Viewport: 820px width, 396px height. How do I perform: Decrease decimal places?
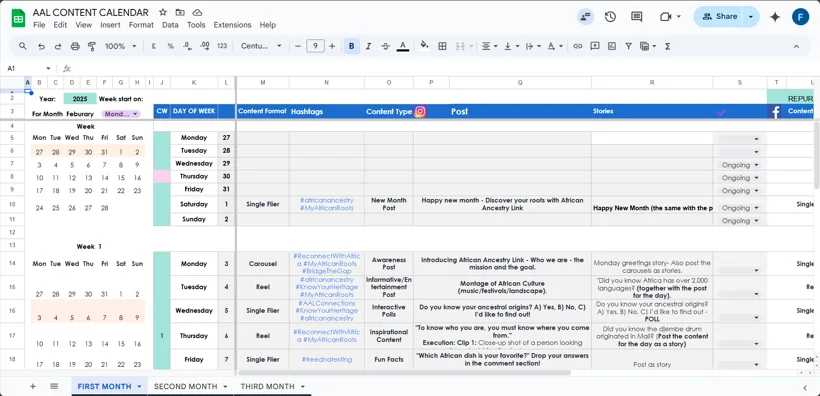(187, 46)
